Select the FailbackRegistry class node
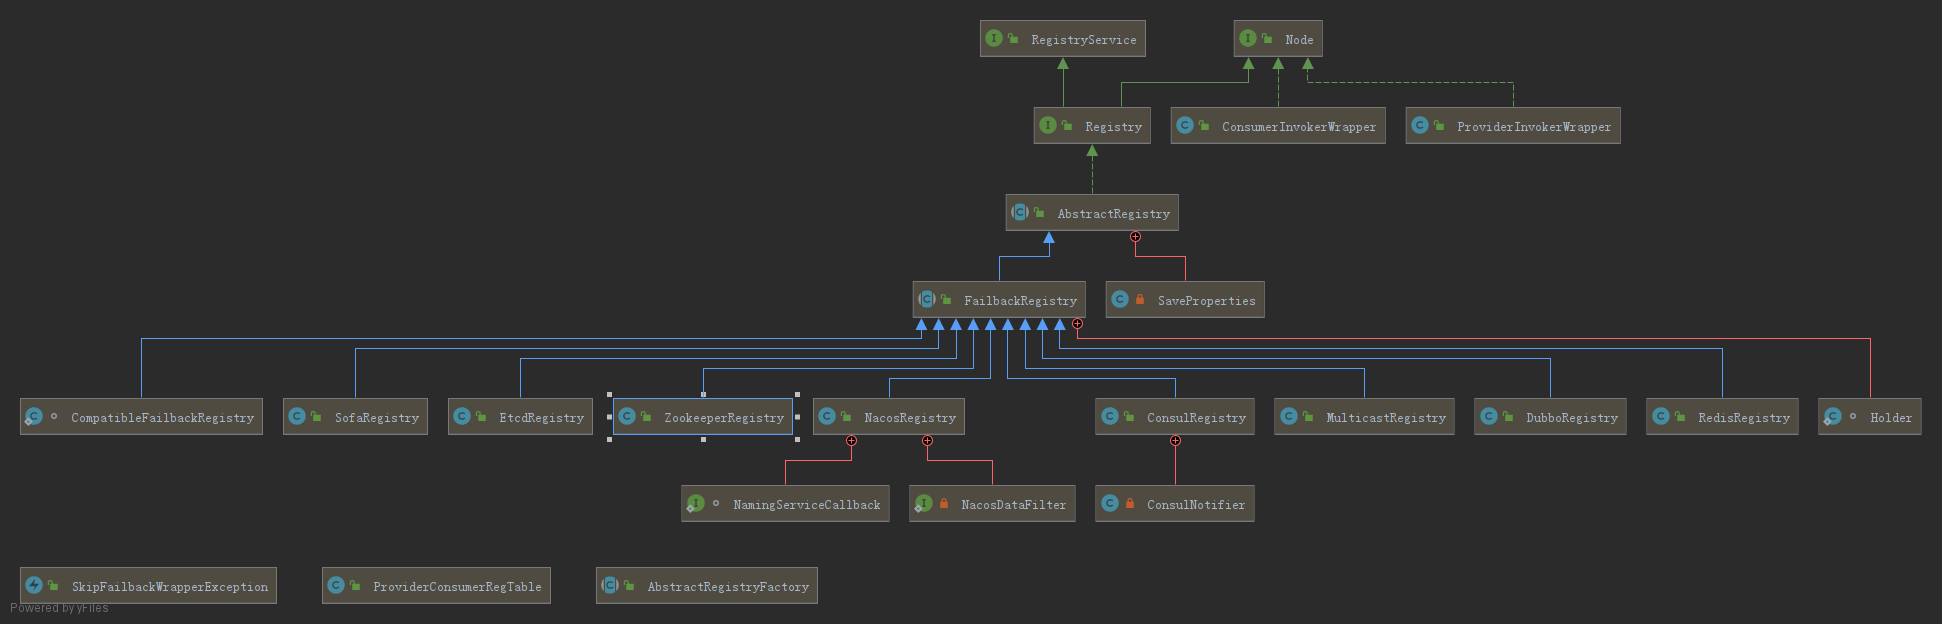Image resolution: width=1942 pixels, height=624 pixels. [1019, 300]
